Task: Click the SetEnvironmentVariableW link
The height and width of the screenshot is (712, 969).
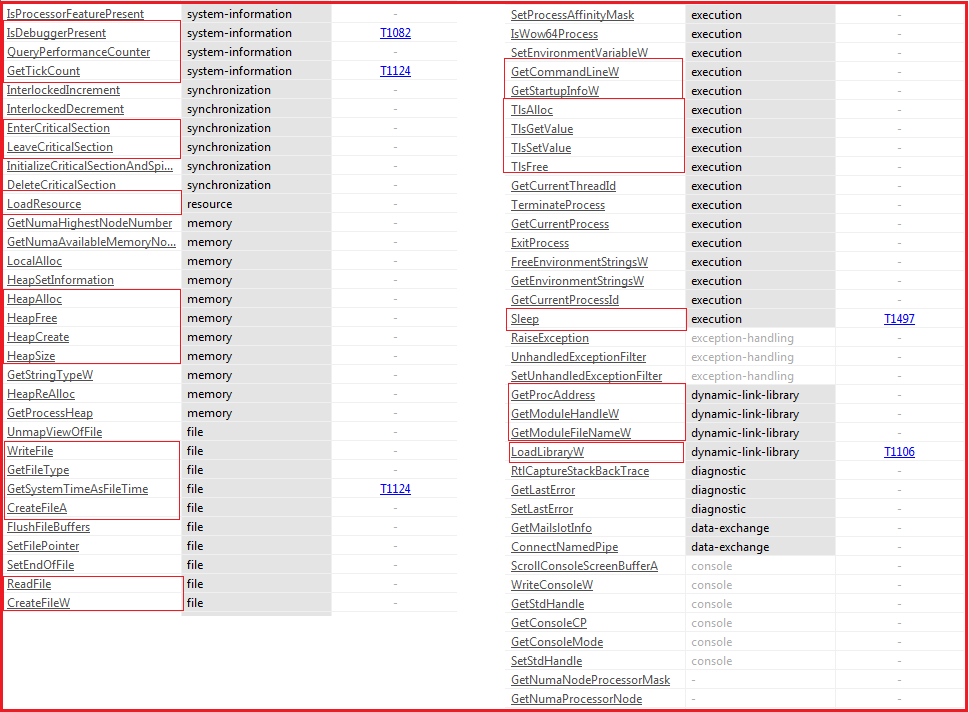Action: 580,53
